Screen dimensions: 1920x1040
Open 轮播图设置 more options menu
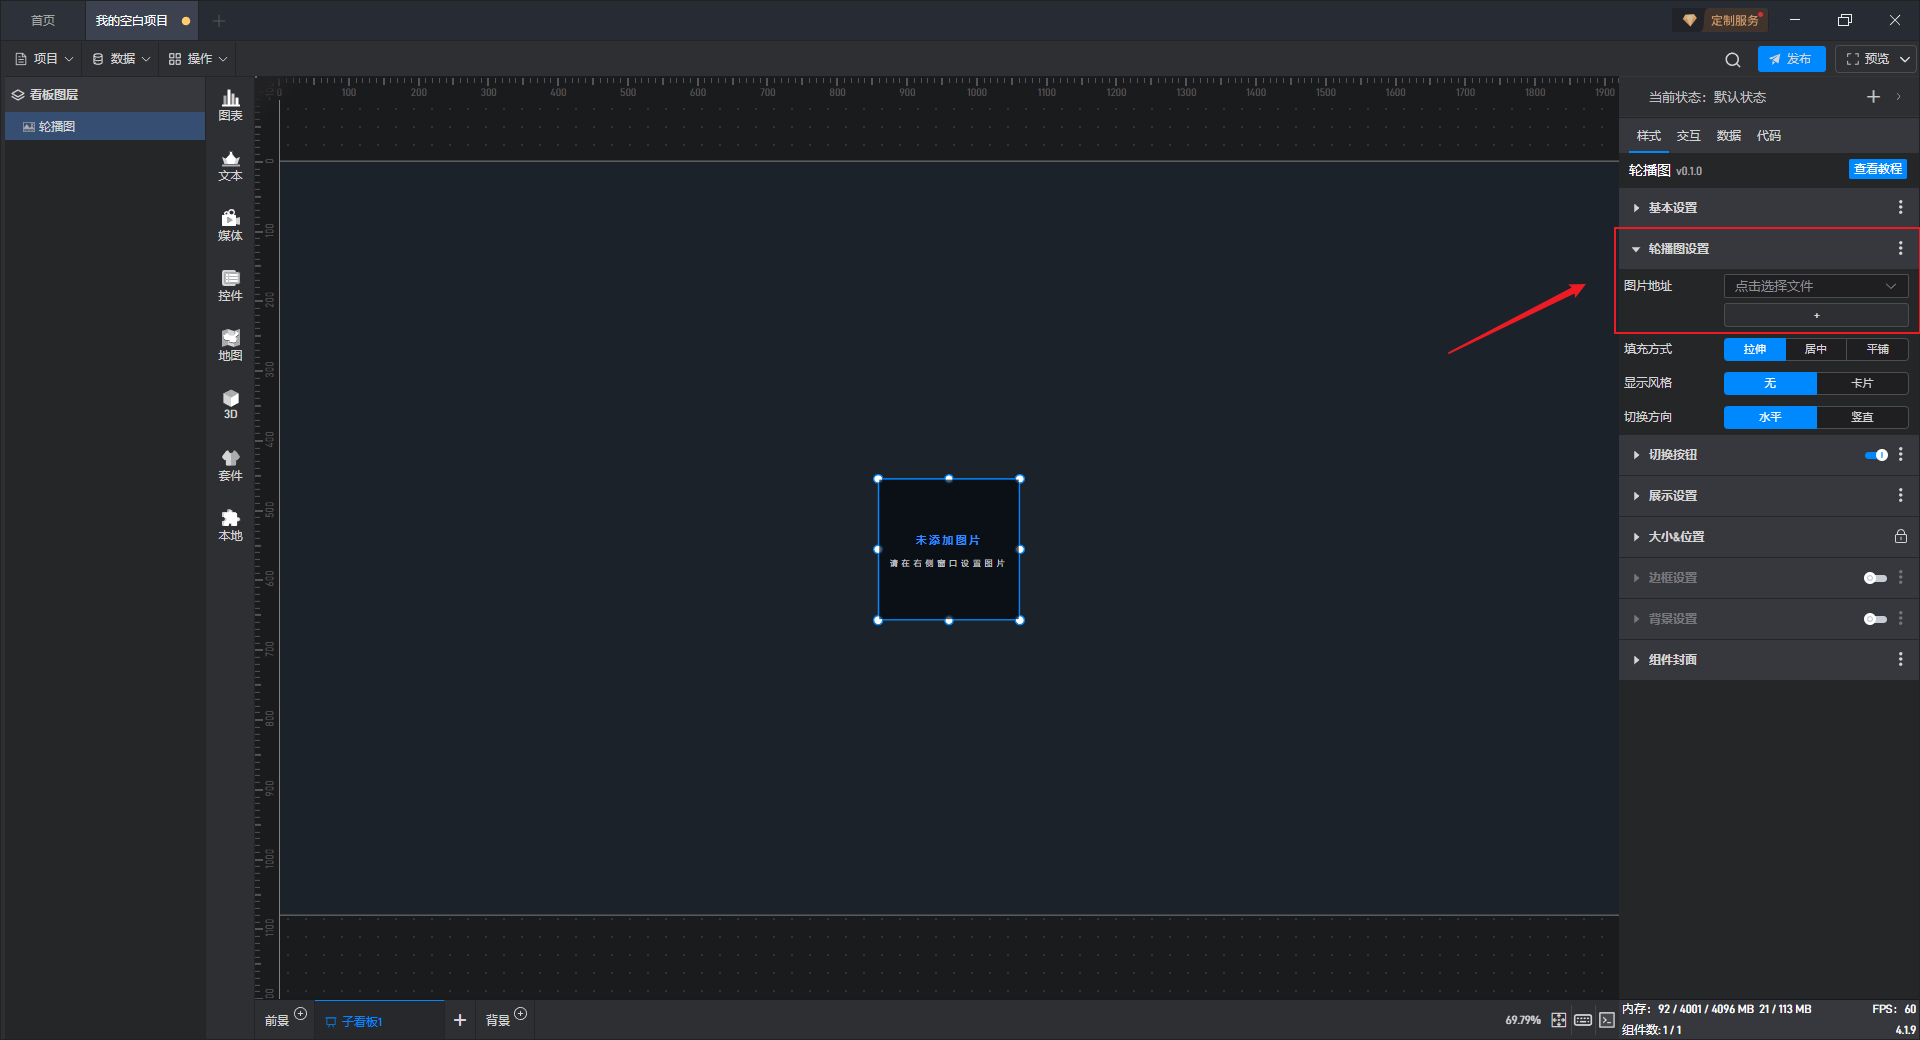click(1901, 248)
